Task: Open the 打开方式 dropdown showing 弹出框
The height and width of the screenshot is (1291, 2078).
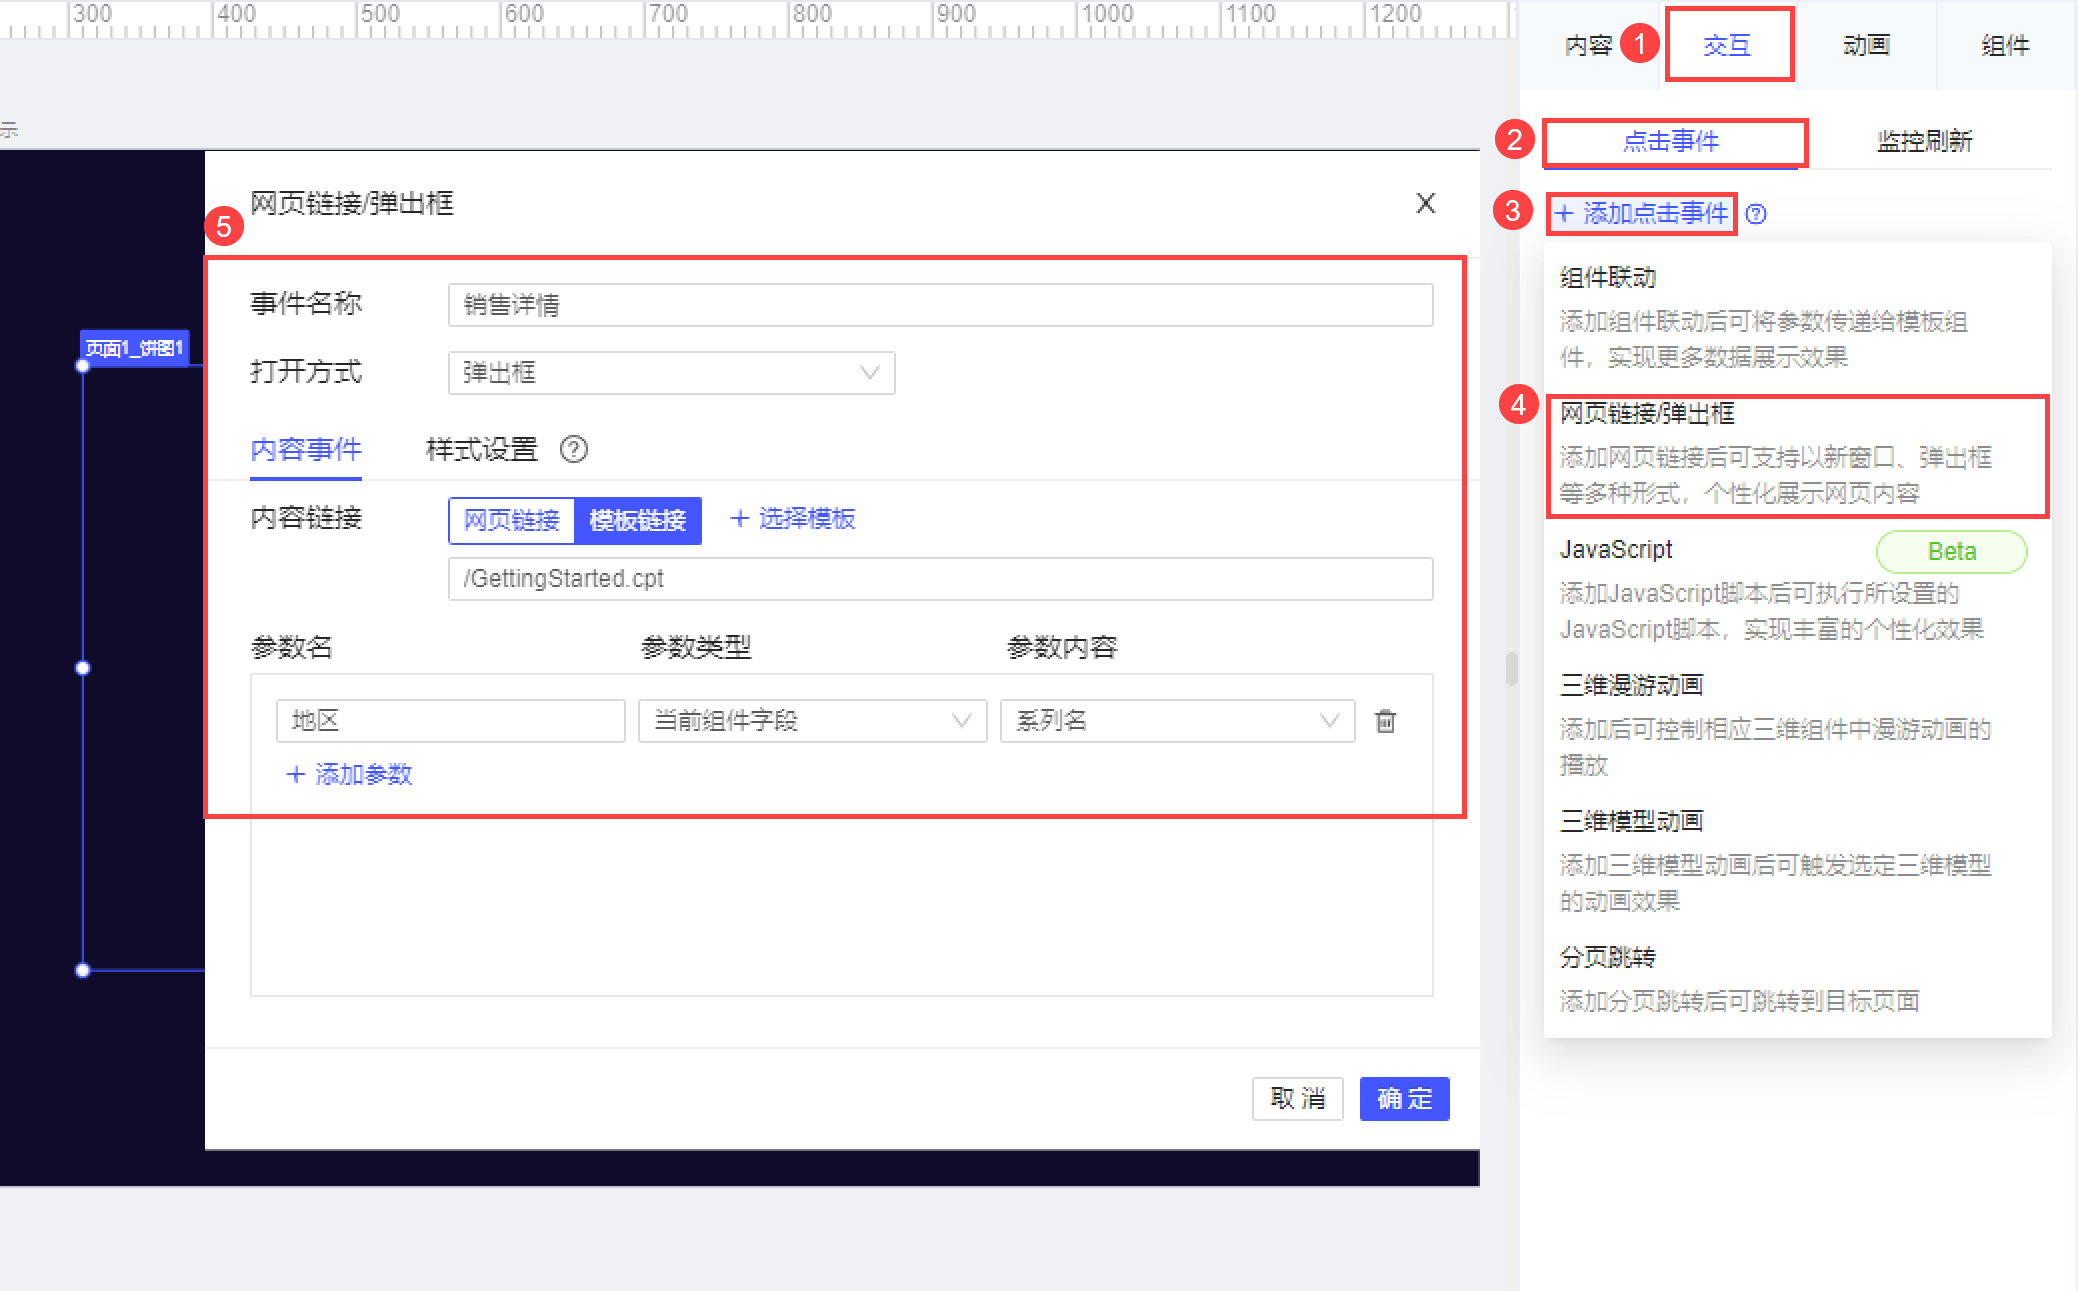Action: coord(671,373)
